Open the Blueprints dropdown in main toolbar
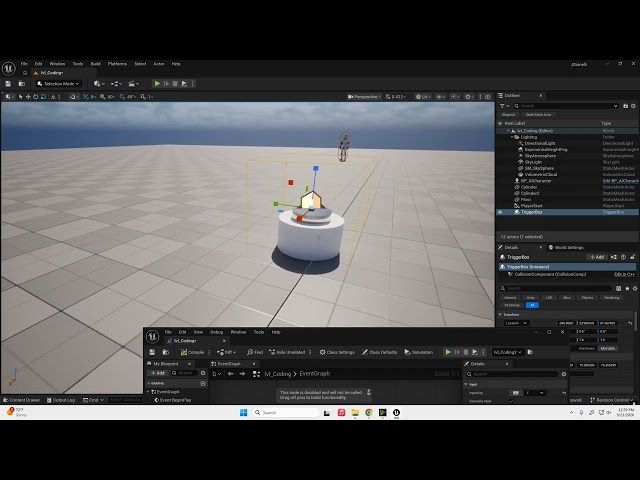This screenshot has height=480, width=640. pos(116,84)
